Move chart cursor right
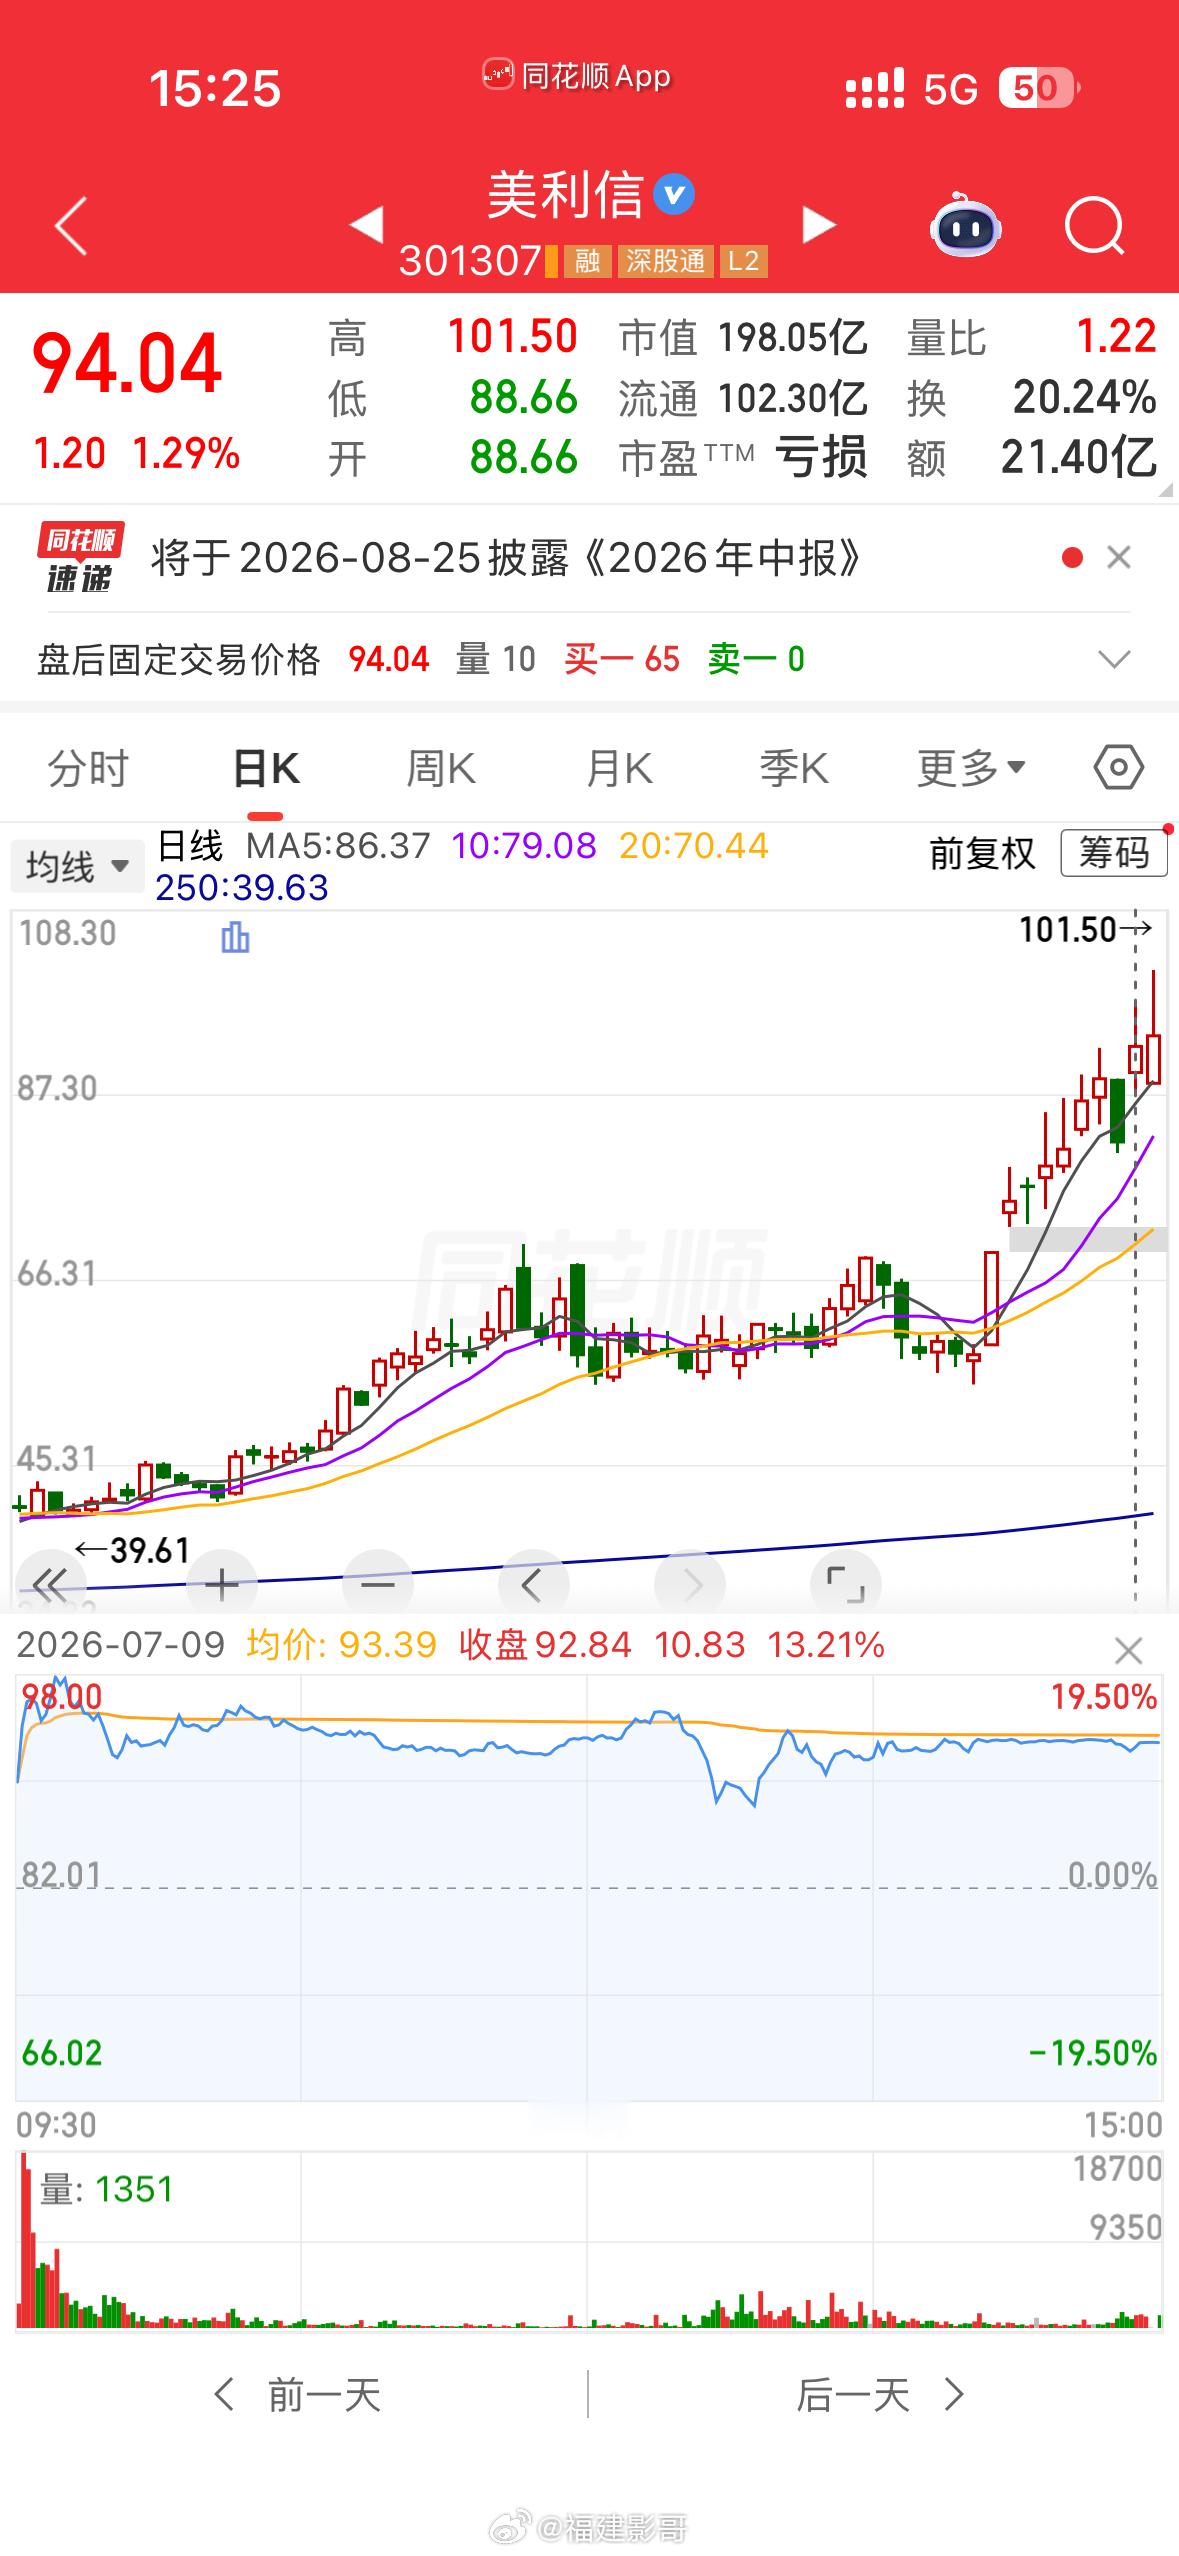Screen dimensions: 1179x2556 click(x=689, y=1583)
